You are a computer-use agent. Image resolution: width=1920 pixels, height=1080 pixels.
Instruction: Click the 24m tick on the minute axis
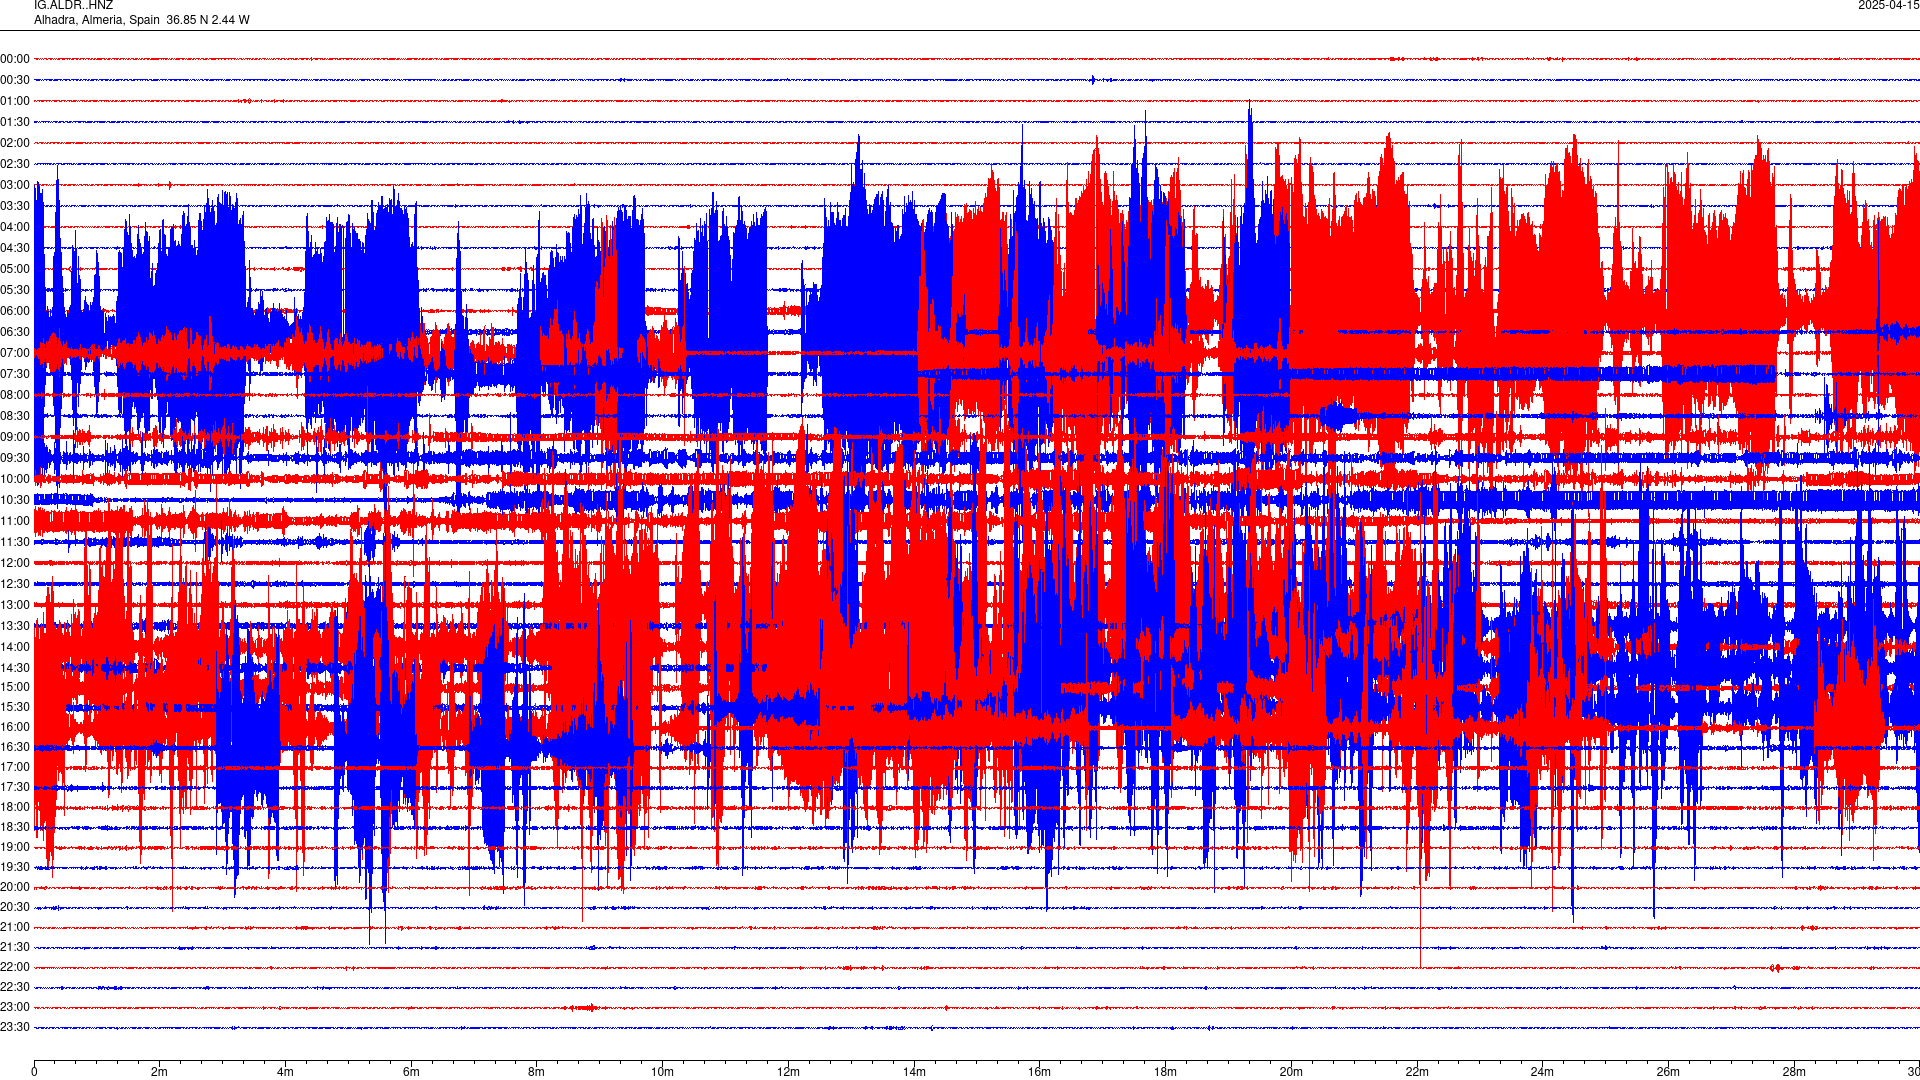point(1542,1072)
